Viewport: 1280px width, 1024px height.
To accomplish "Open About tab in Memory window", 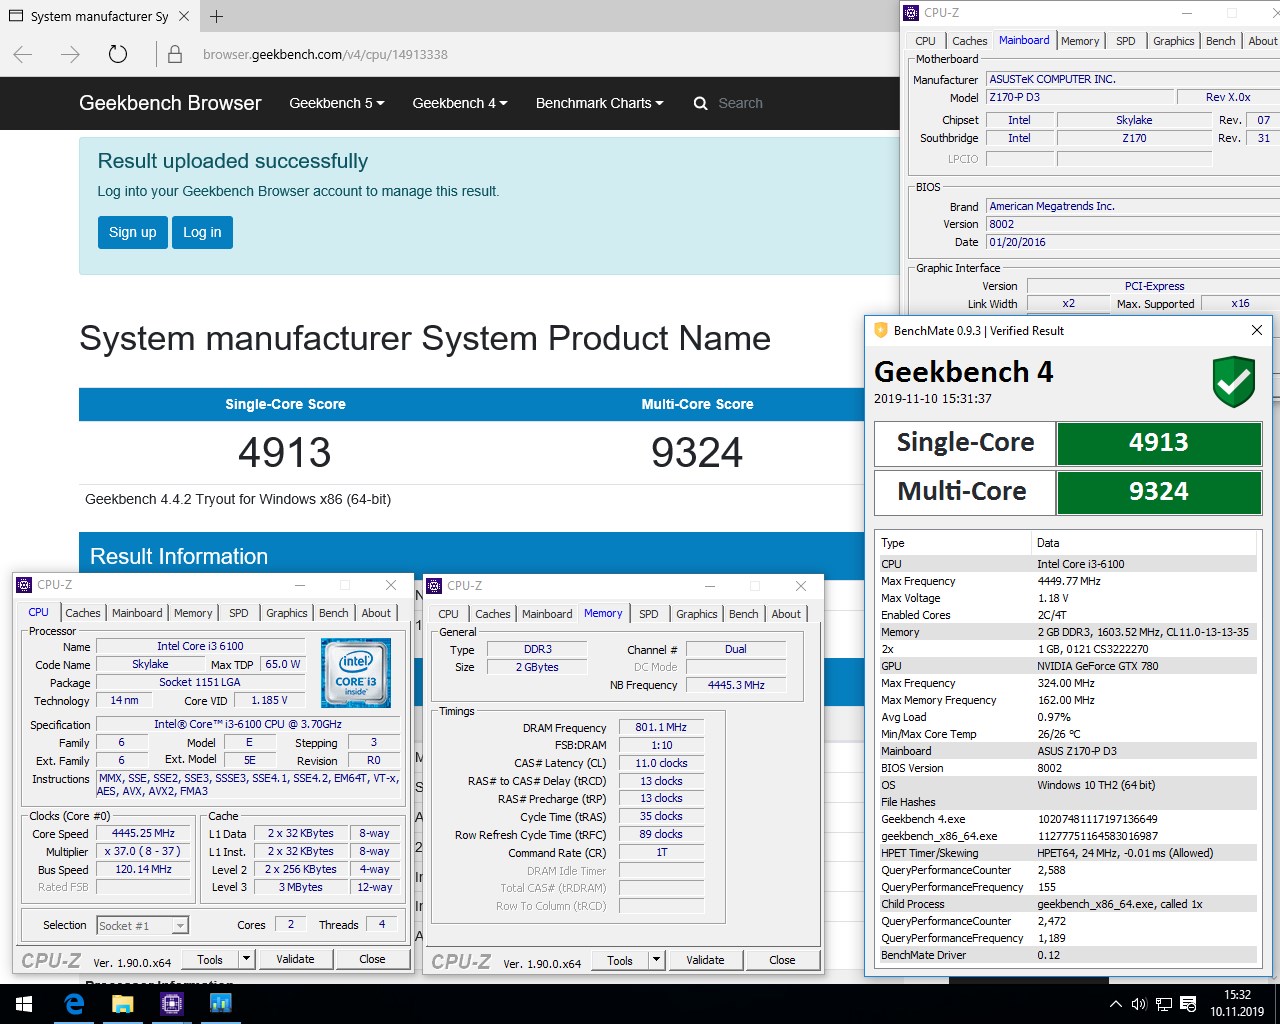I will 786,614.
